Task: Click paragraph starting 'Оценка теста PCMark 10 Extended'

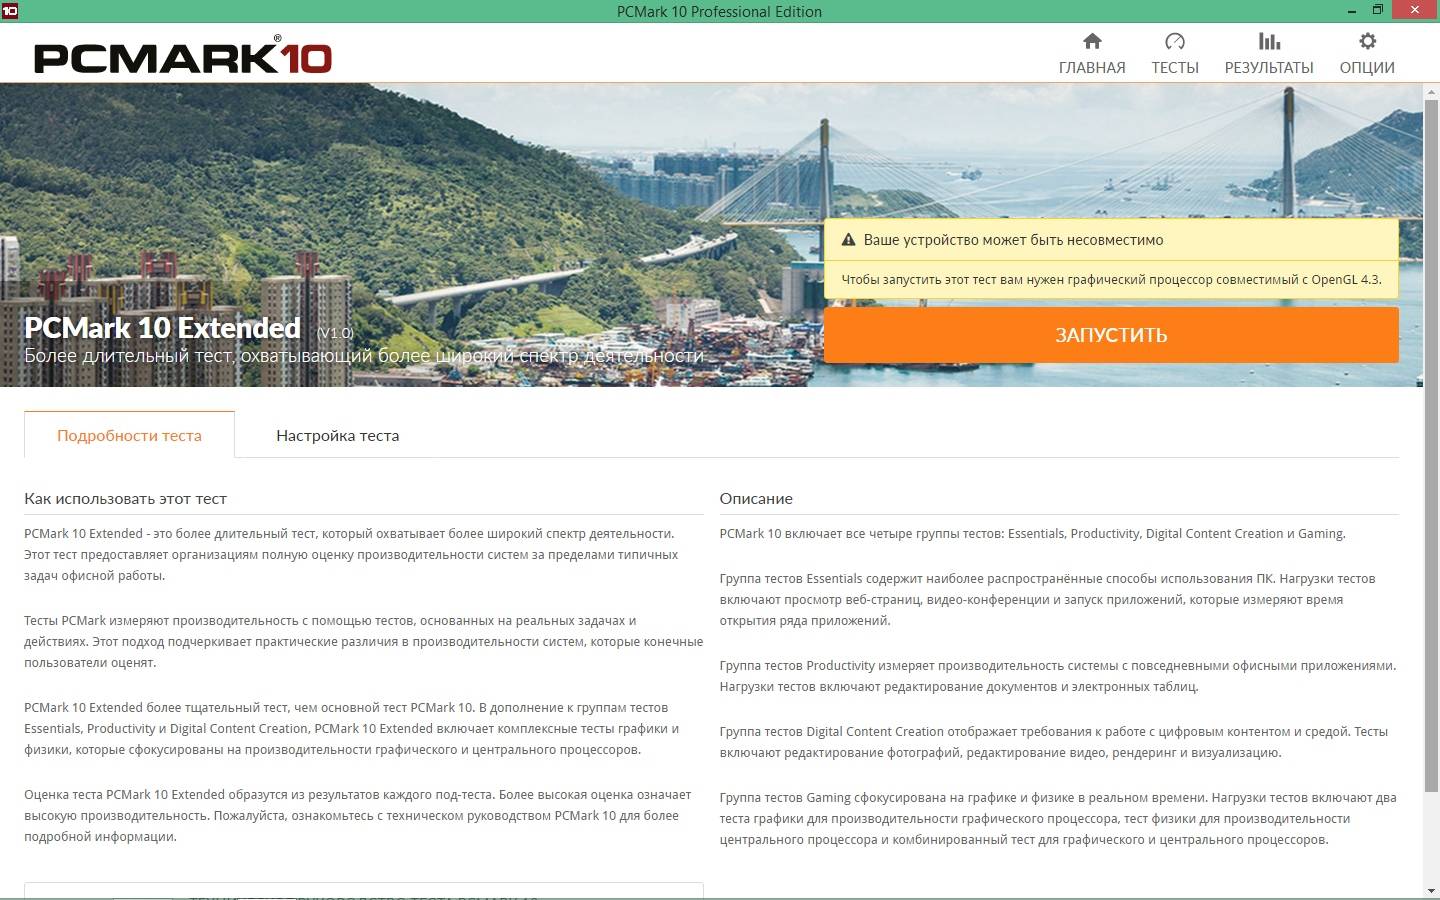Action: (358, 815)
